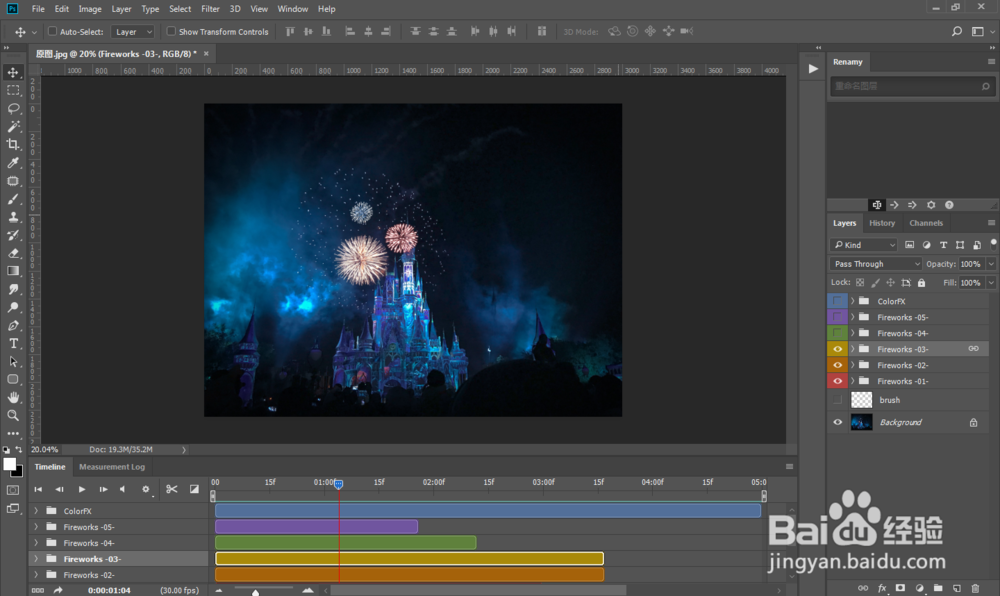Click the Play button in collapsed panel dock
The height and width of the screenshot is (596, 1000).
[x=812, y=69]
